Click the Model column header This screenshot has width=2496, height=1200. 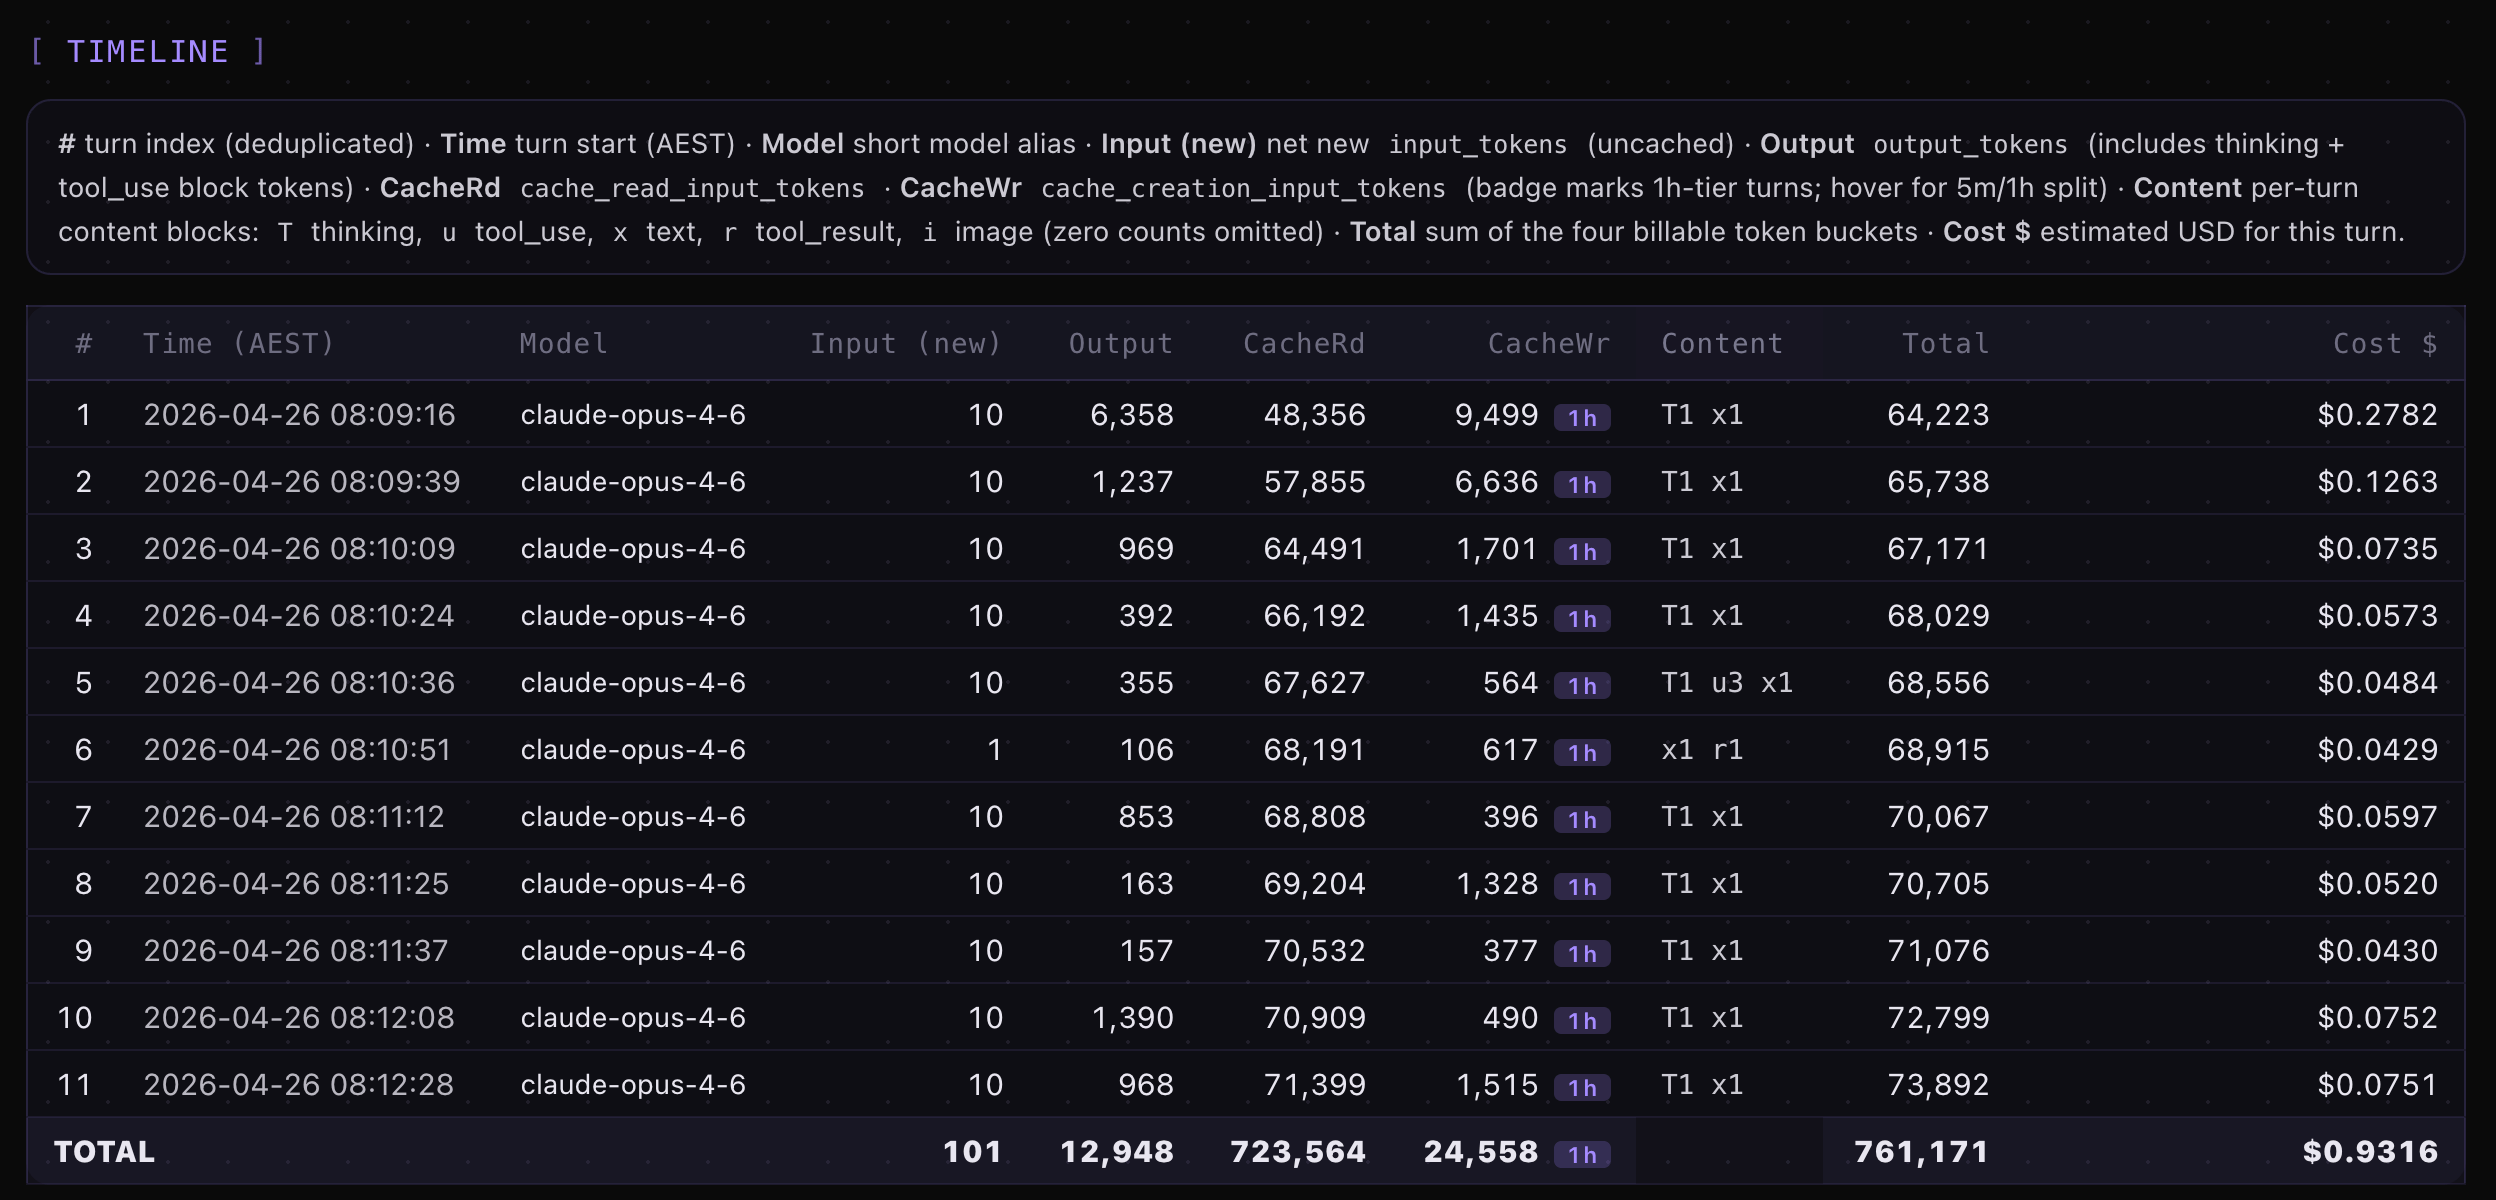[x=563, y=344]
